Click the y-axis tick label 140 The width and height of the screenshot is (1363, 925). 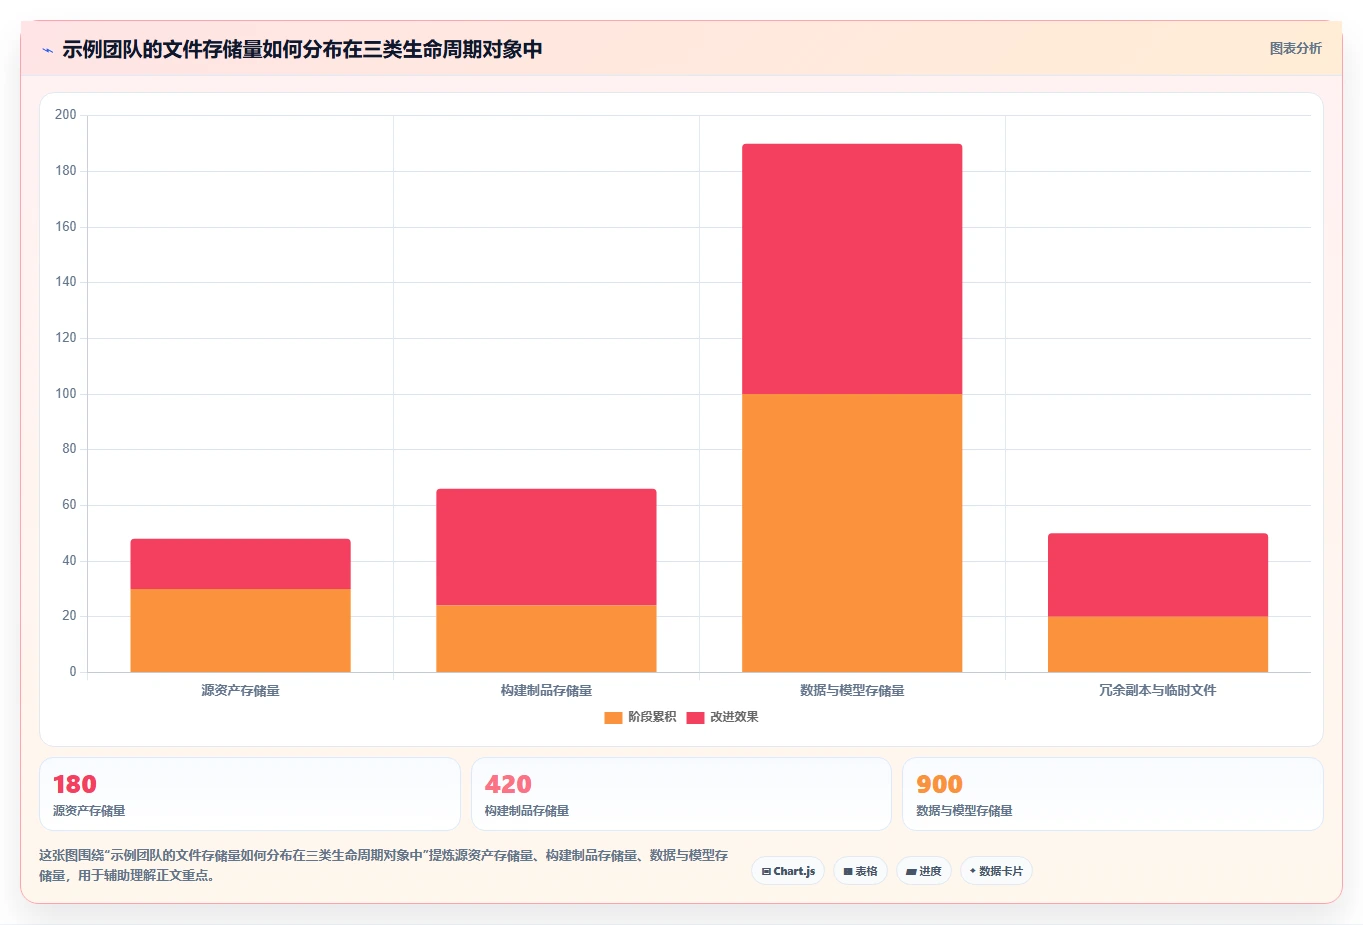click(66, 282)
